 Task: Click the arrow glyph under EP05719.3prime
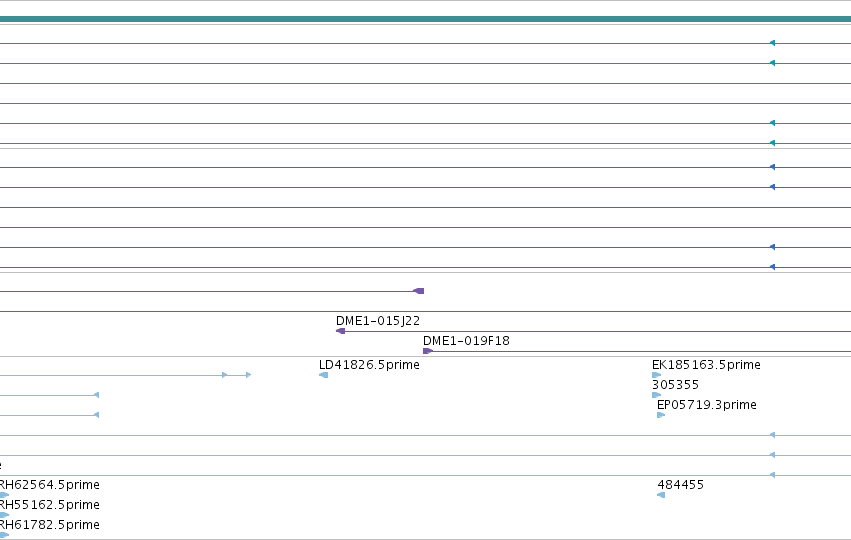tap(661, 415)
